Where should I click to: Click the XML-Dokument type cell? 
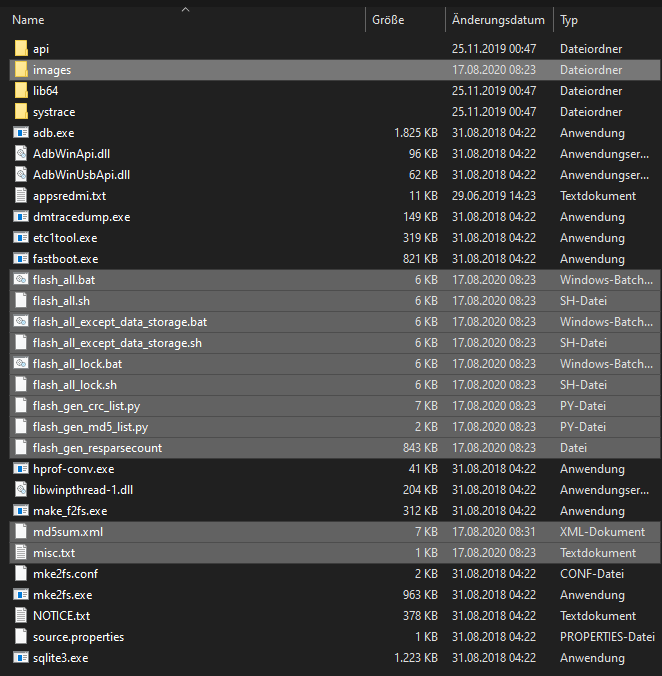[603, 532]
